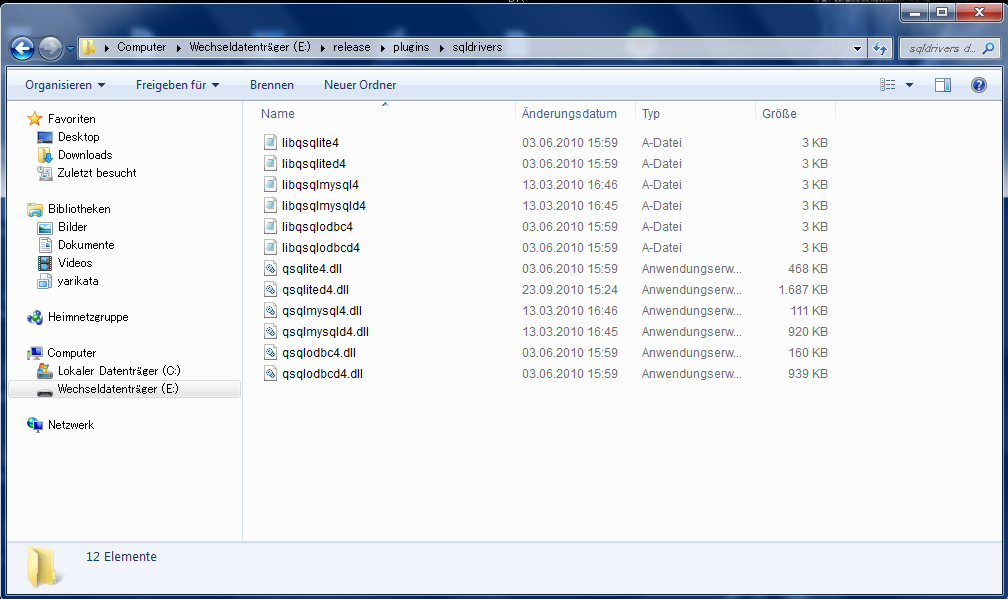Click the back navigation arrow

[22, 47]
